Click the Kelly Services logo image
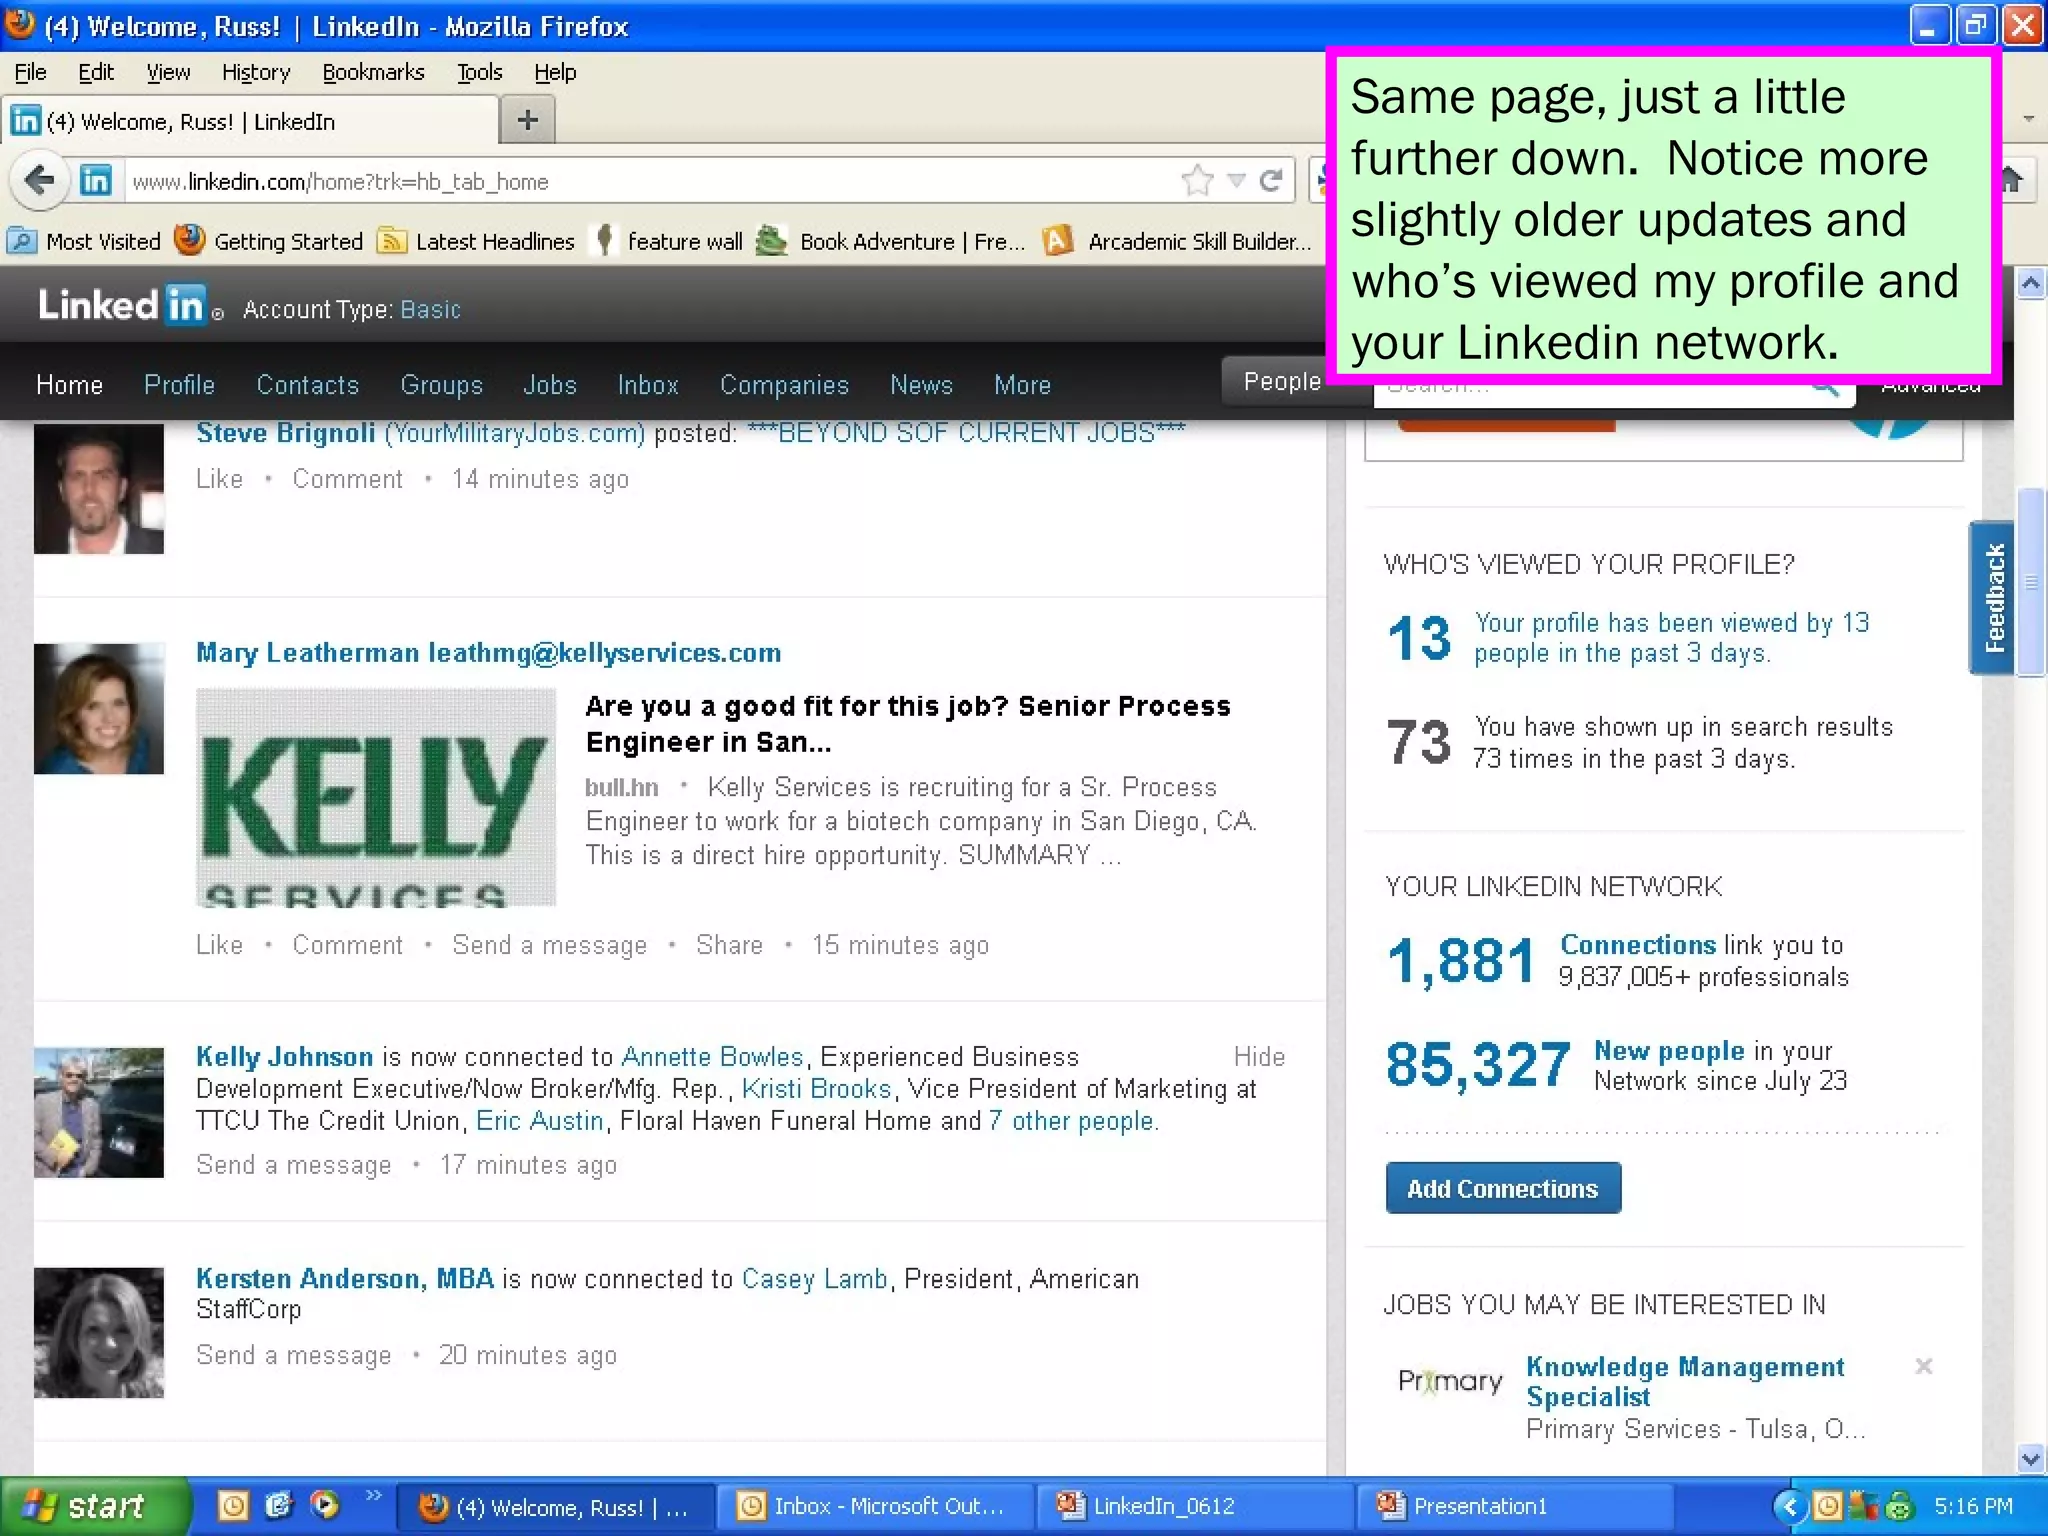The height and width of the screenshot is (1536, 2048). coord(375,797)
